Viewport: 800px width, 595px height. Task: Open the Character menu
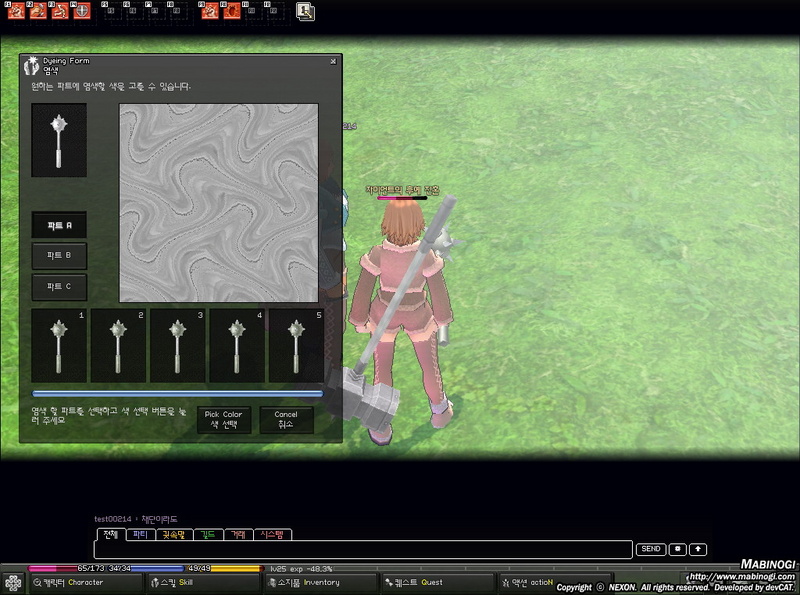[86, 582]
